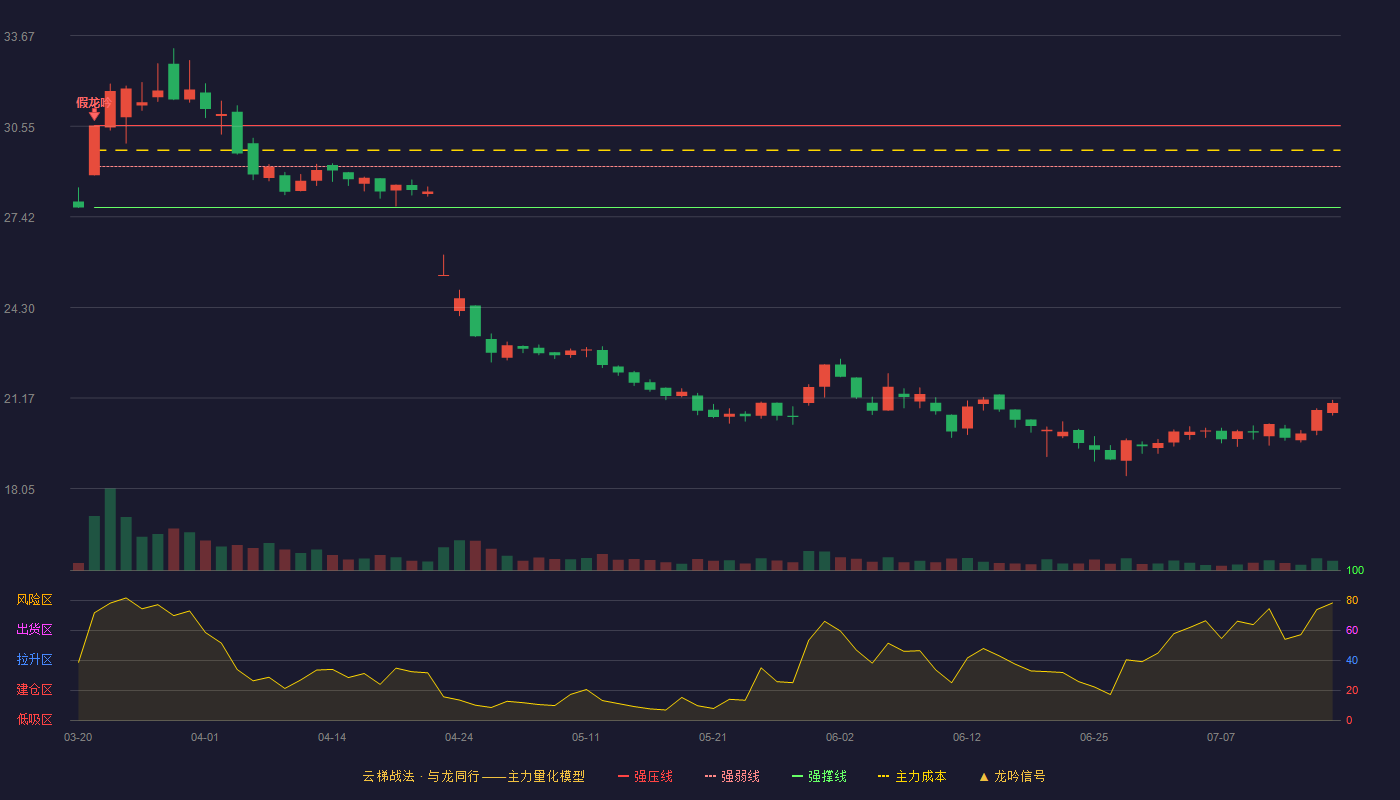Click the 80 indicator scale label
The image size is (1400, 800).
pyautogui.click(x=1352, y=600)
